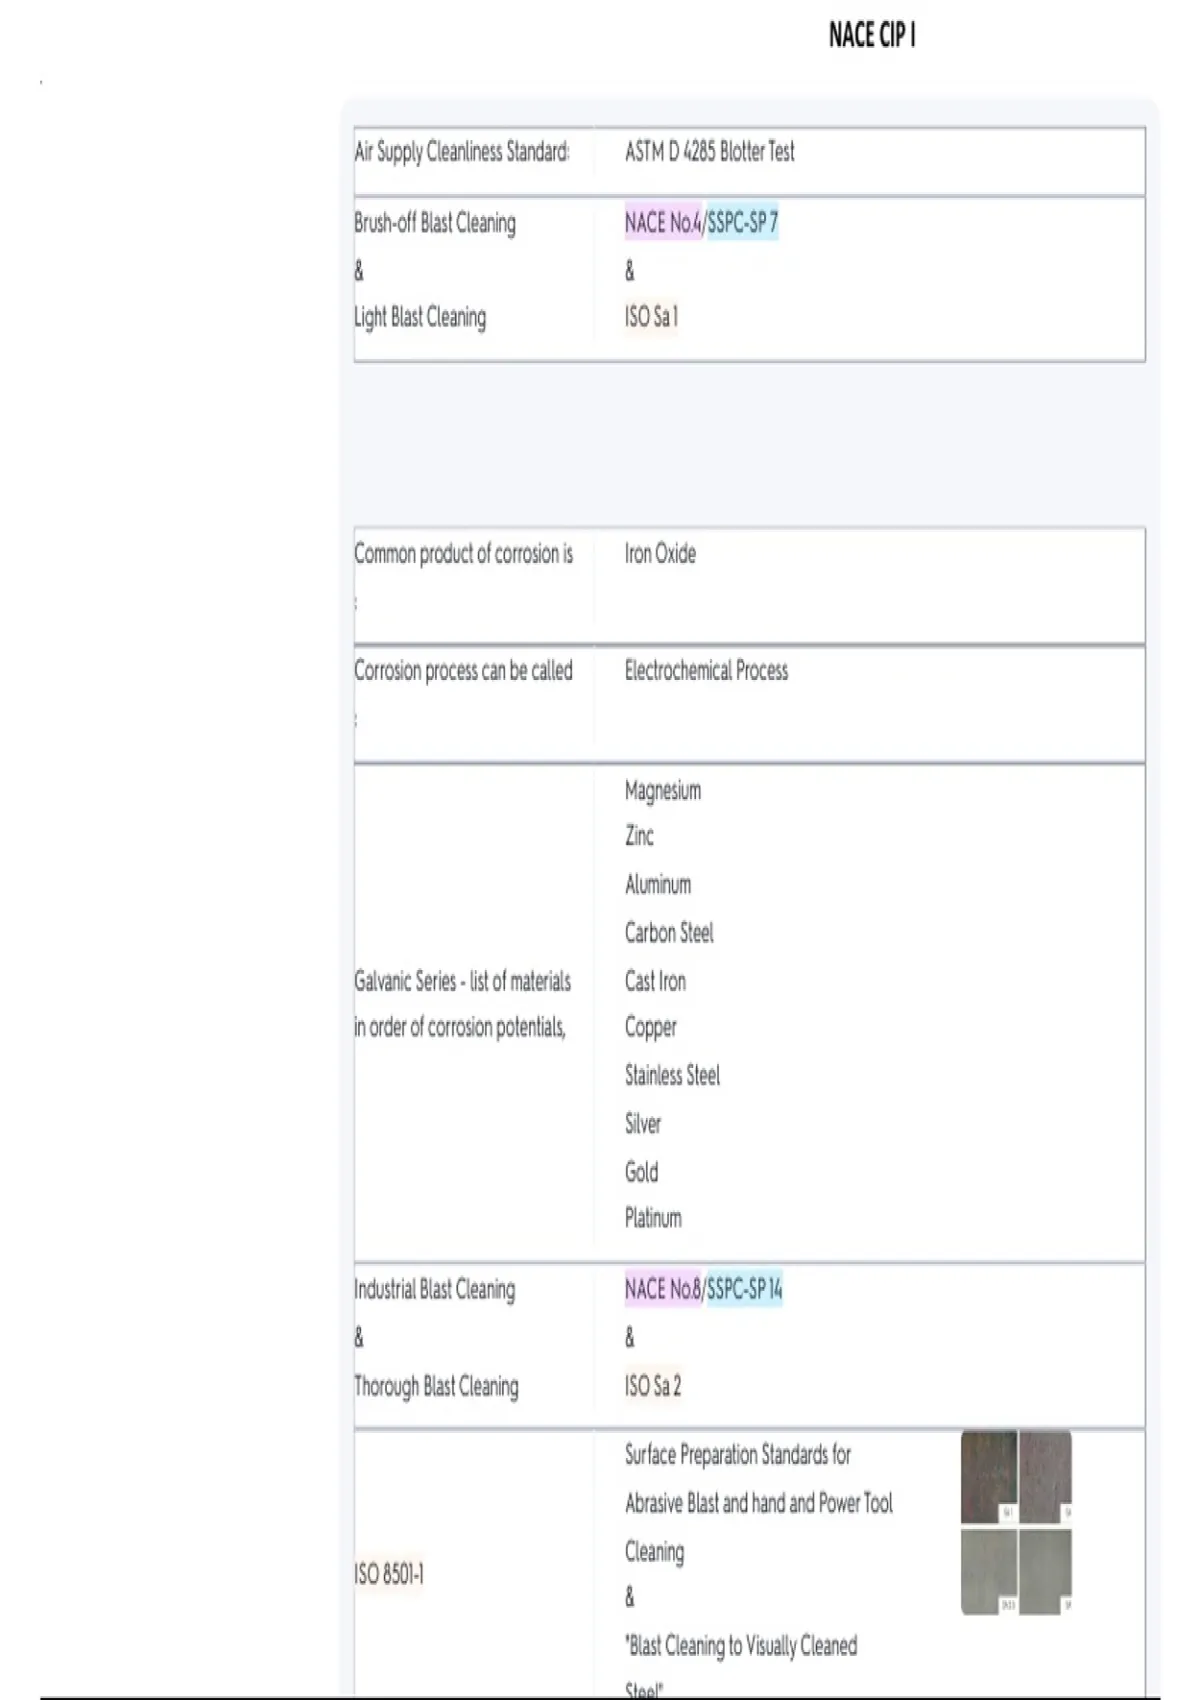The height and width of the screenshot is (1700, 1200).
Task: Open the top-left rusted steel sample image
Action: [x=988, y=1476]
